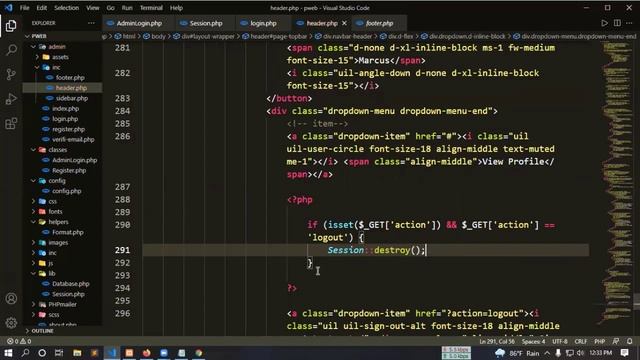The height and width of the screenshot is (360, 640).
Task: Open the Run menu
Action: point(127,8)
